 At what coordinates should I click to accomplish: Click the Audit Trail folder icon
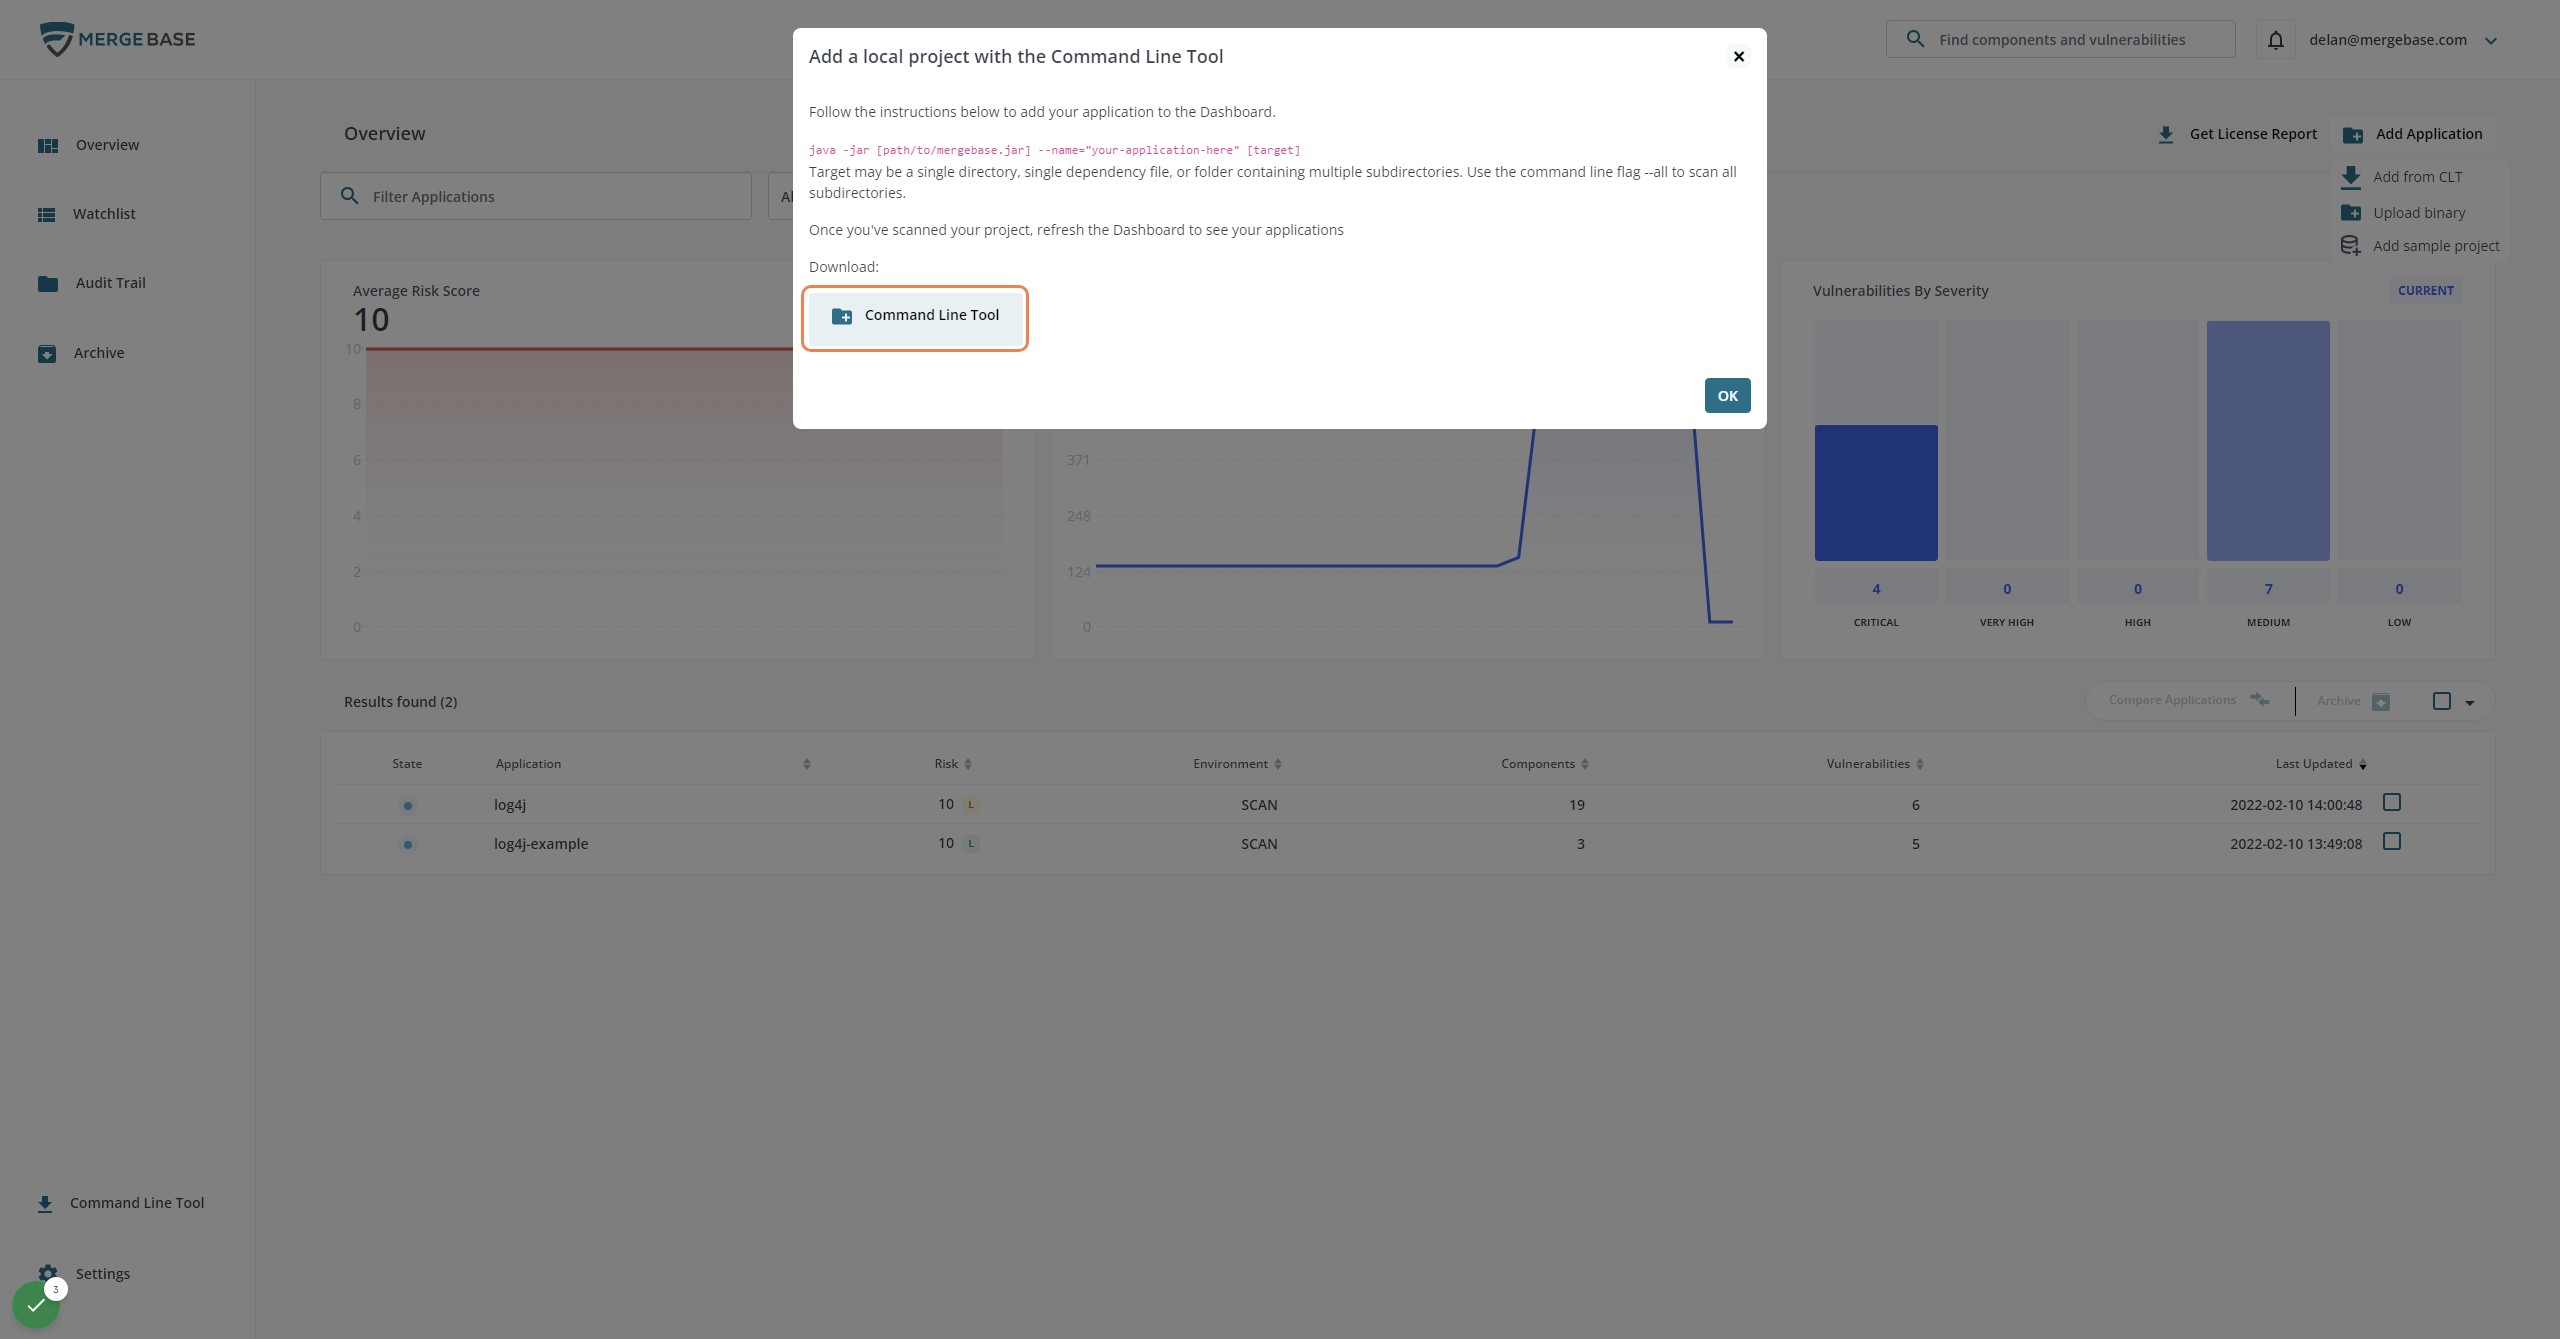click(x=47, y=283)
